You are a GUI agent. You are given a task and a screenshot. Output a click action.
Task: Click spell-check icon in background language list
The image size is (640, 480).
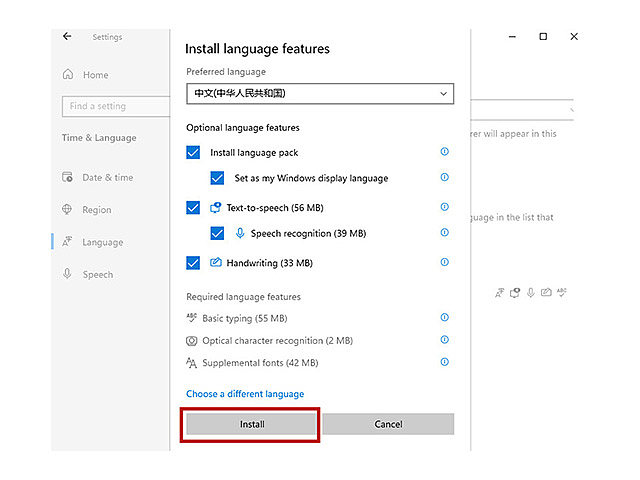pyautogui.click(x=562, y=292)
